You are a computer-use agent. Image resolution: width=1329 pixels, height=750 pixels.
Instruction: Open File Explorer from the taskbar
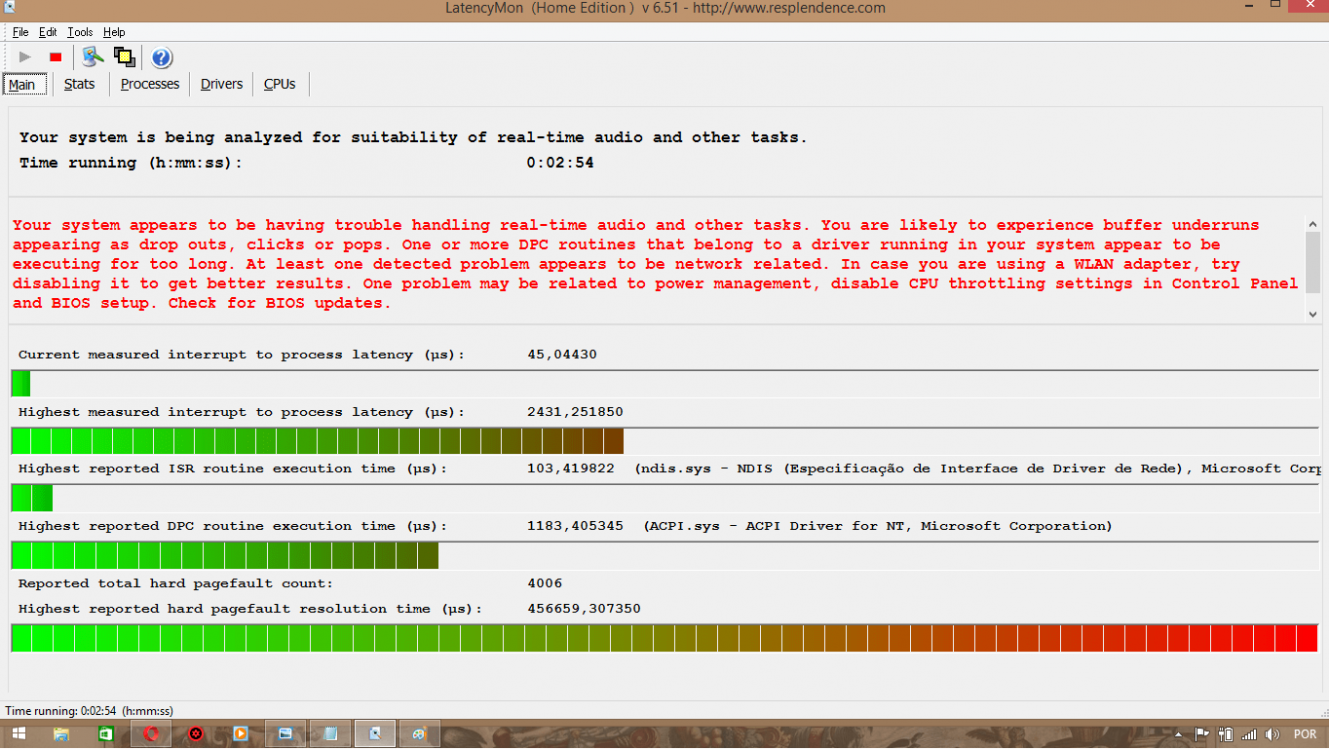pyautogui.click(x=61, y=734)
